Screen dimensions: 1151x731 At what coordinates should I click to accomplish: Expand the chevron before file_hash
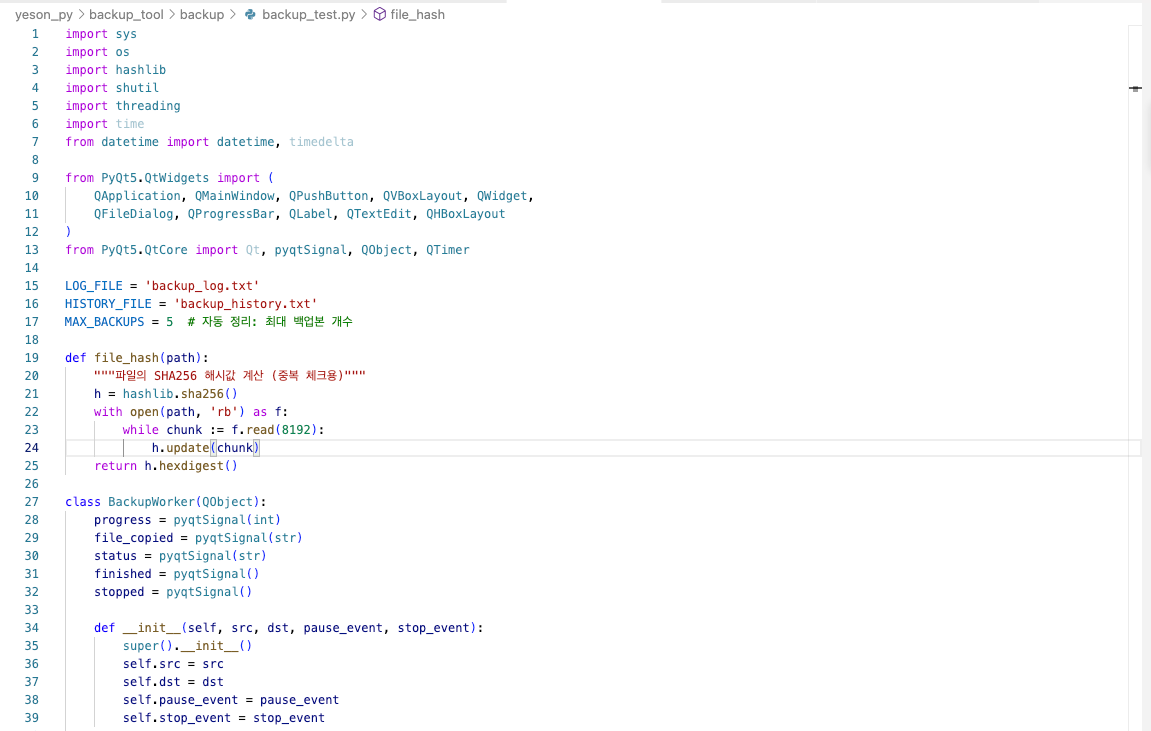363,15
